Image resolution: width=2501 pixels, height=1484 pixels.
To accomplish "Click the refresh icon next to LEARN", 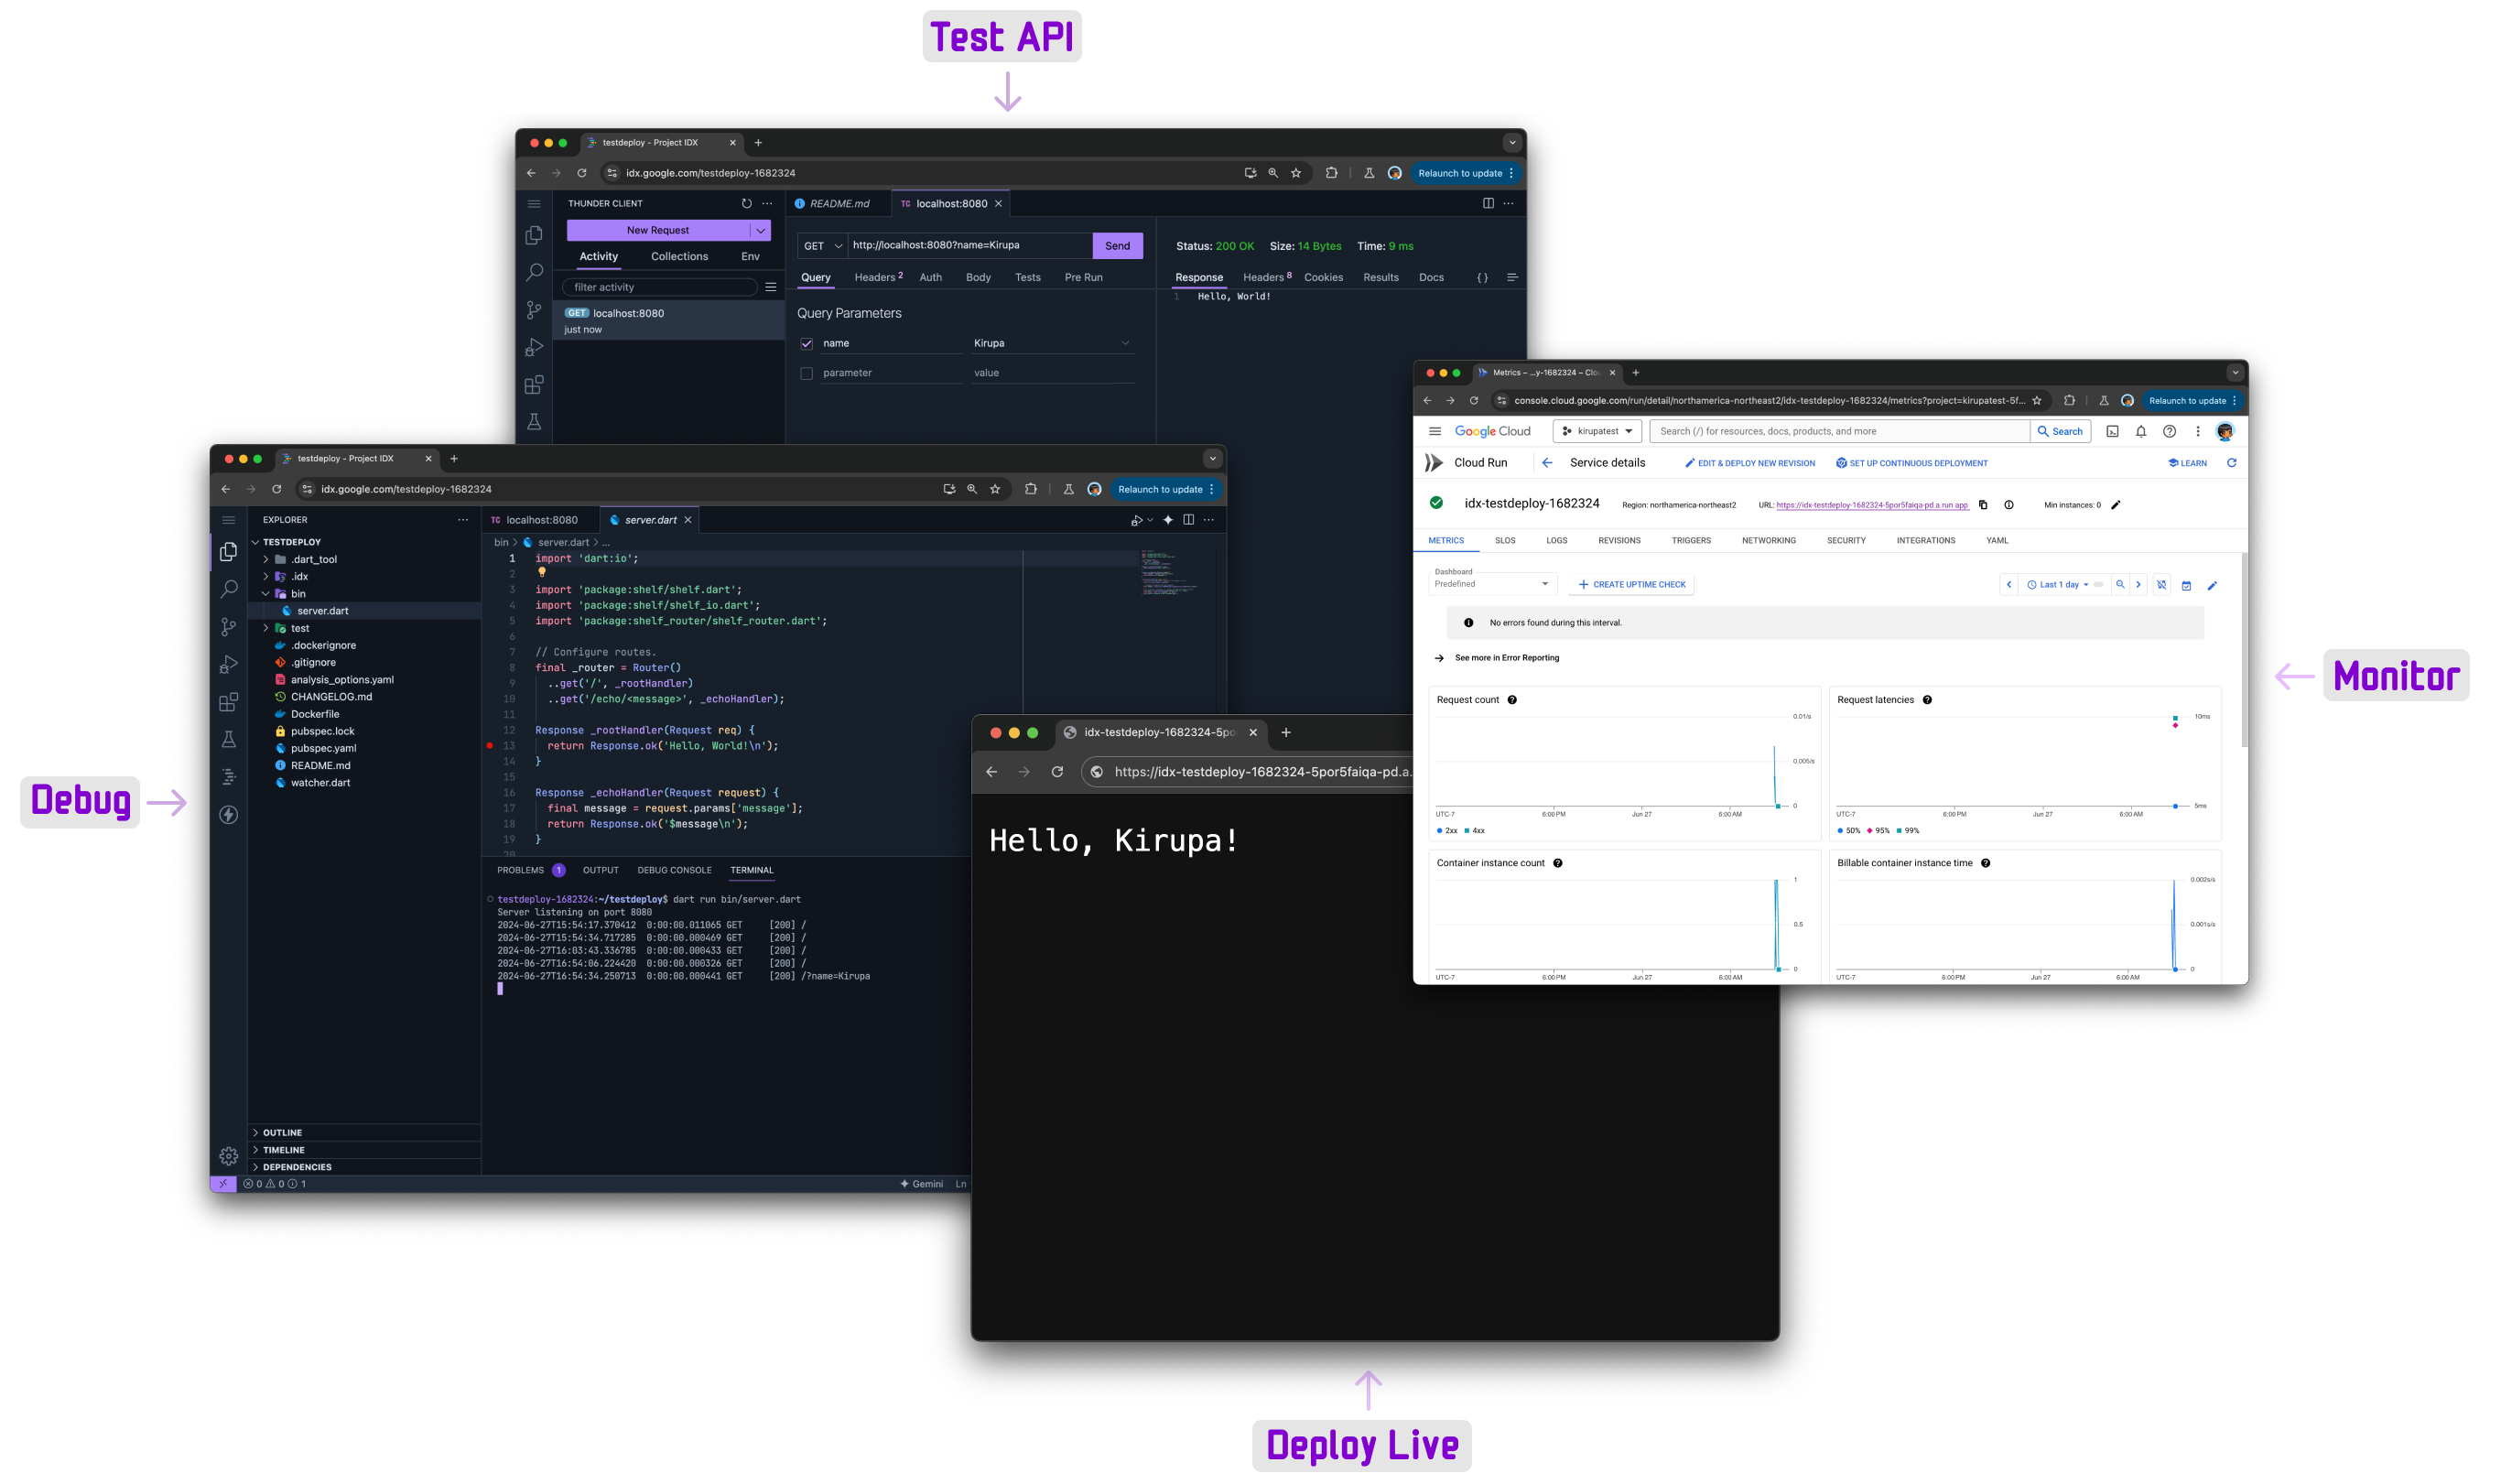I will (x=2231, y=463).
